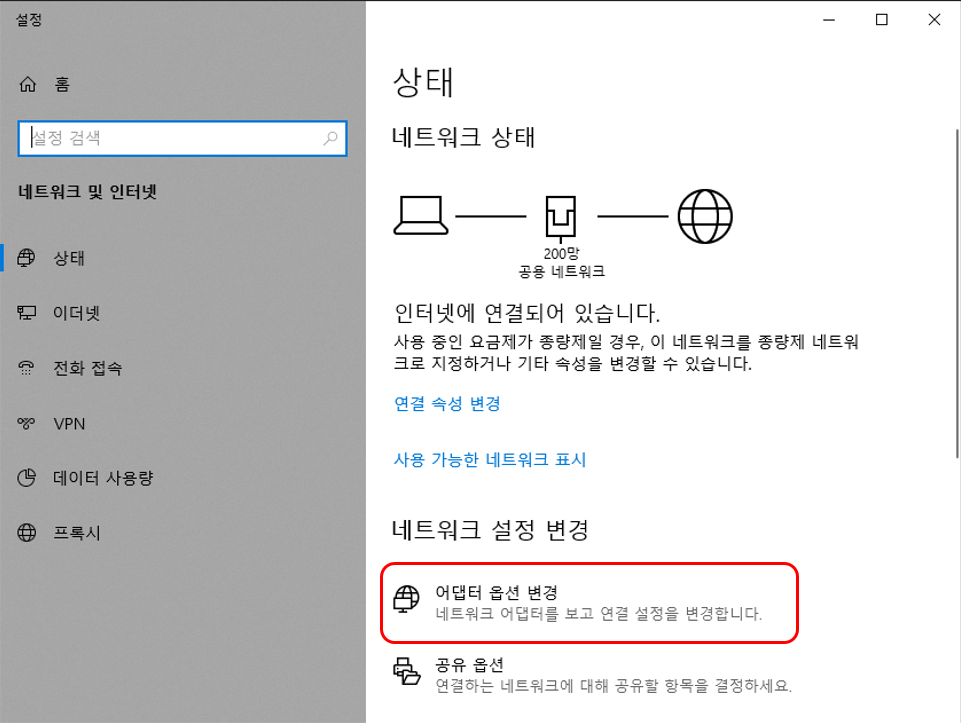Click the search magnifier in the search box
Viewport: 961px width, 723px height.
pyautogui.click(x=330, y=138)
